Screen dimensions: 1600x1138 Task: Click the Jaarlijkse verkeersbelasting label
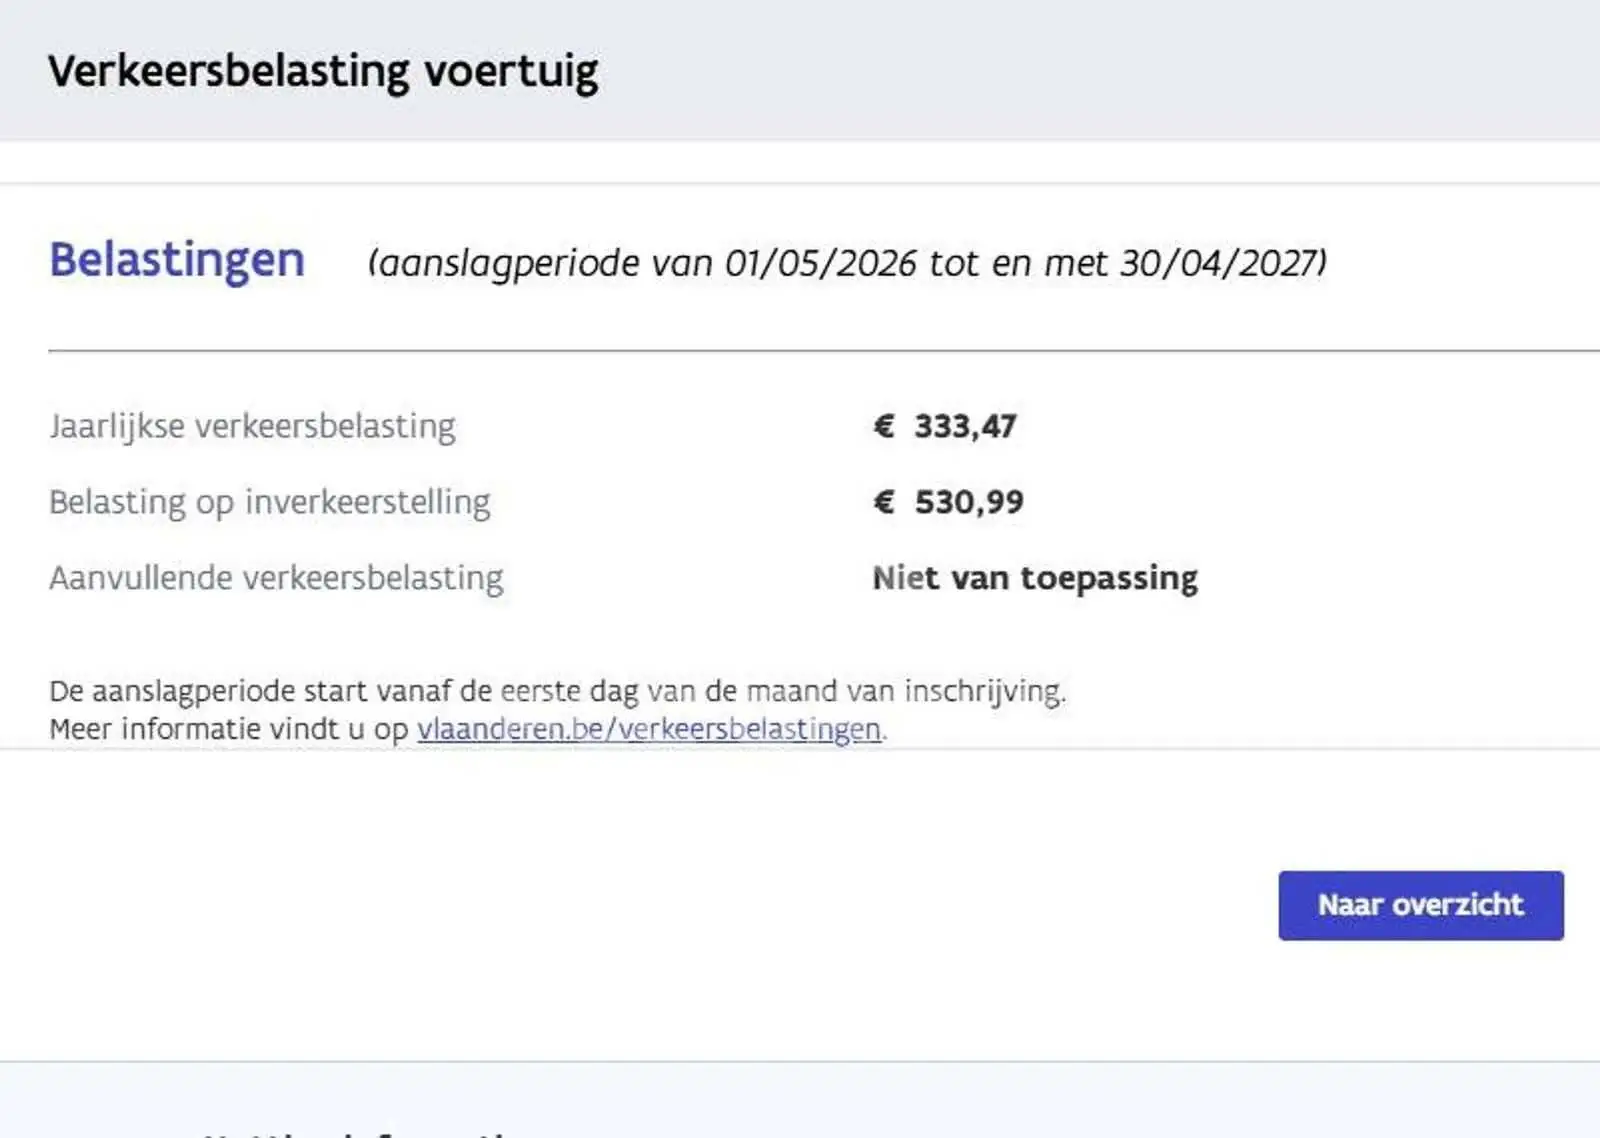point(252,427)
